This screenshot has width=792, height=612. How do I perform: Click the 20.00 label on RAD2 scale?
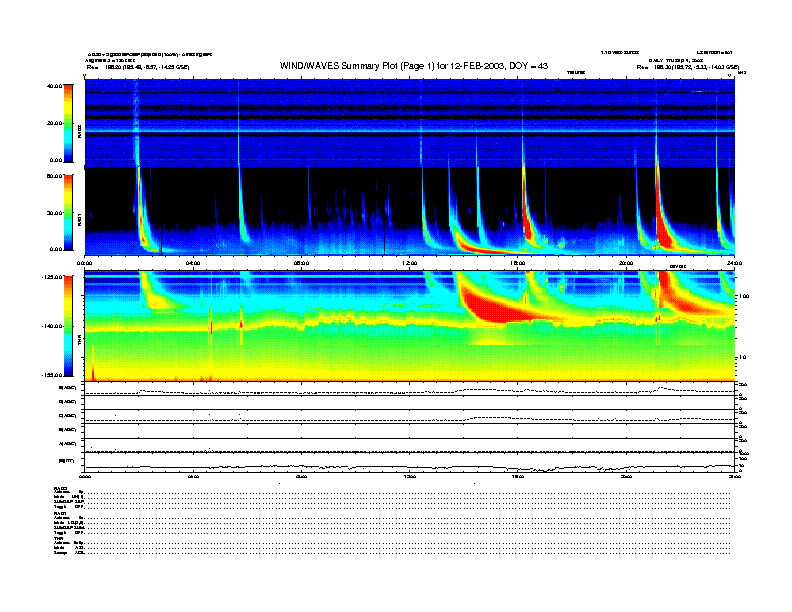55,123
